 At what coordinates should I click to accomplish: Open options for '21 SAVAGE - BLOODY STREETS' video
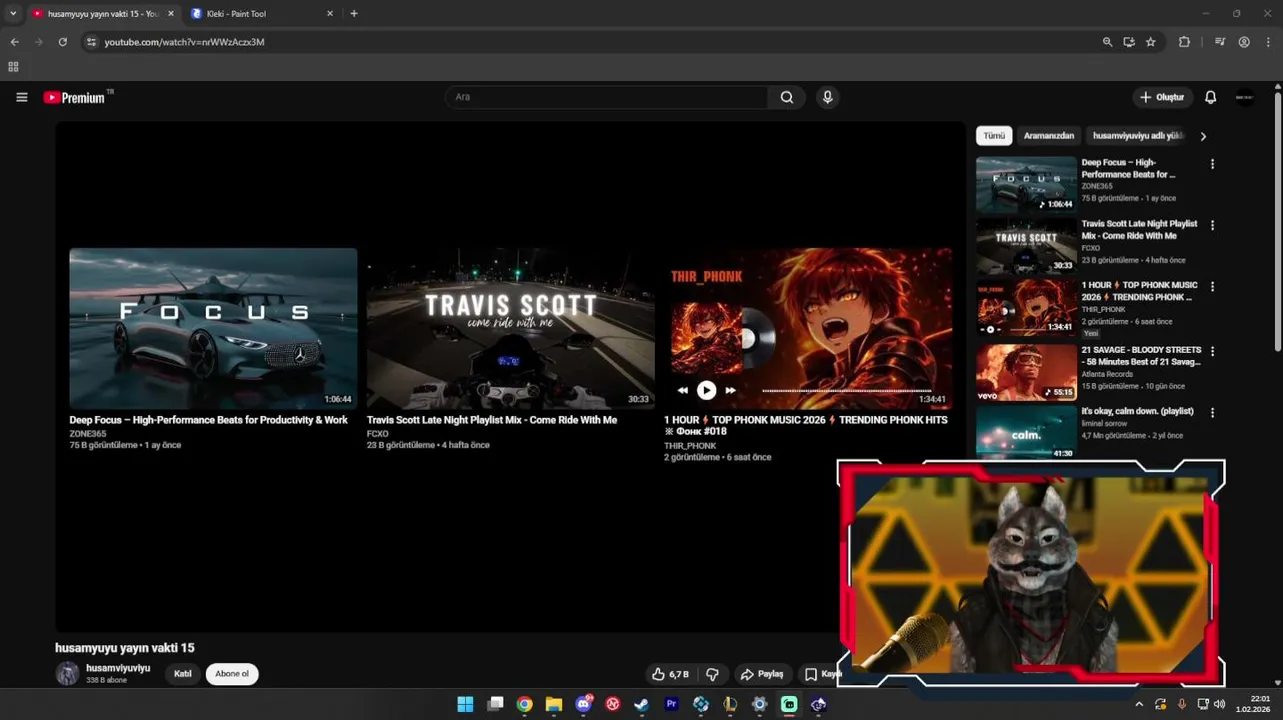tap(1213, 352)
